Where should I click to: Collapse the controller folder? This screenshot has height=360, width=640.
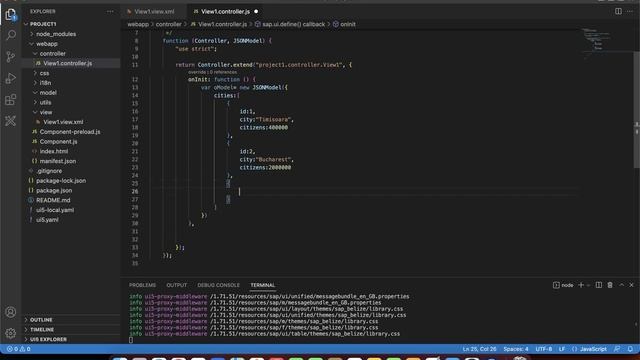pyautogui.click(x=52, y=53)
